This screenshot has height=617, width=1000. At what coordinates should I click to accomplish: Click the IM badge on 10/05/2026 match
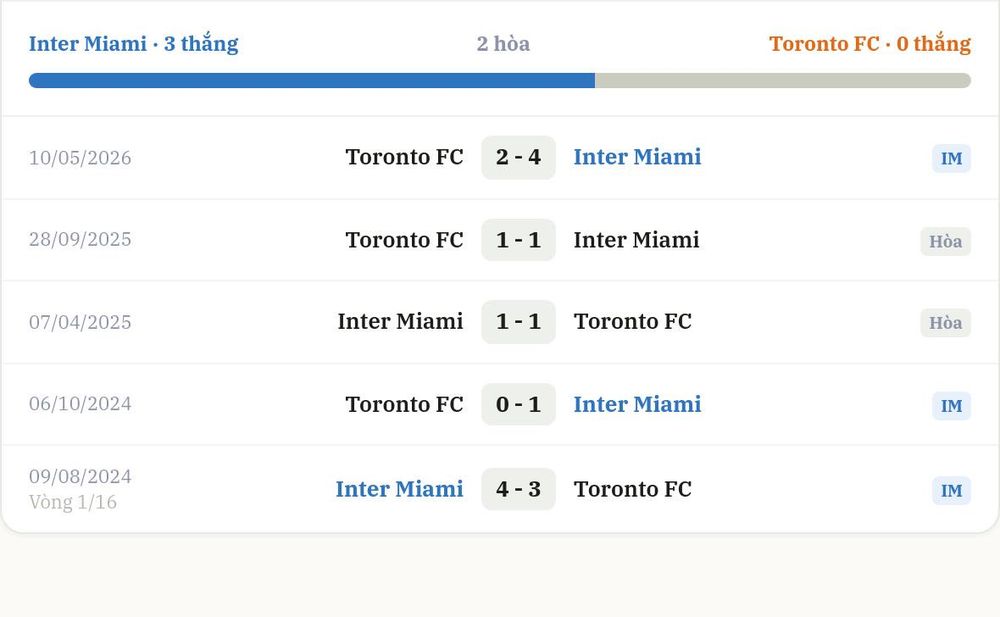951,158
